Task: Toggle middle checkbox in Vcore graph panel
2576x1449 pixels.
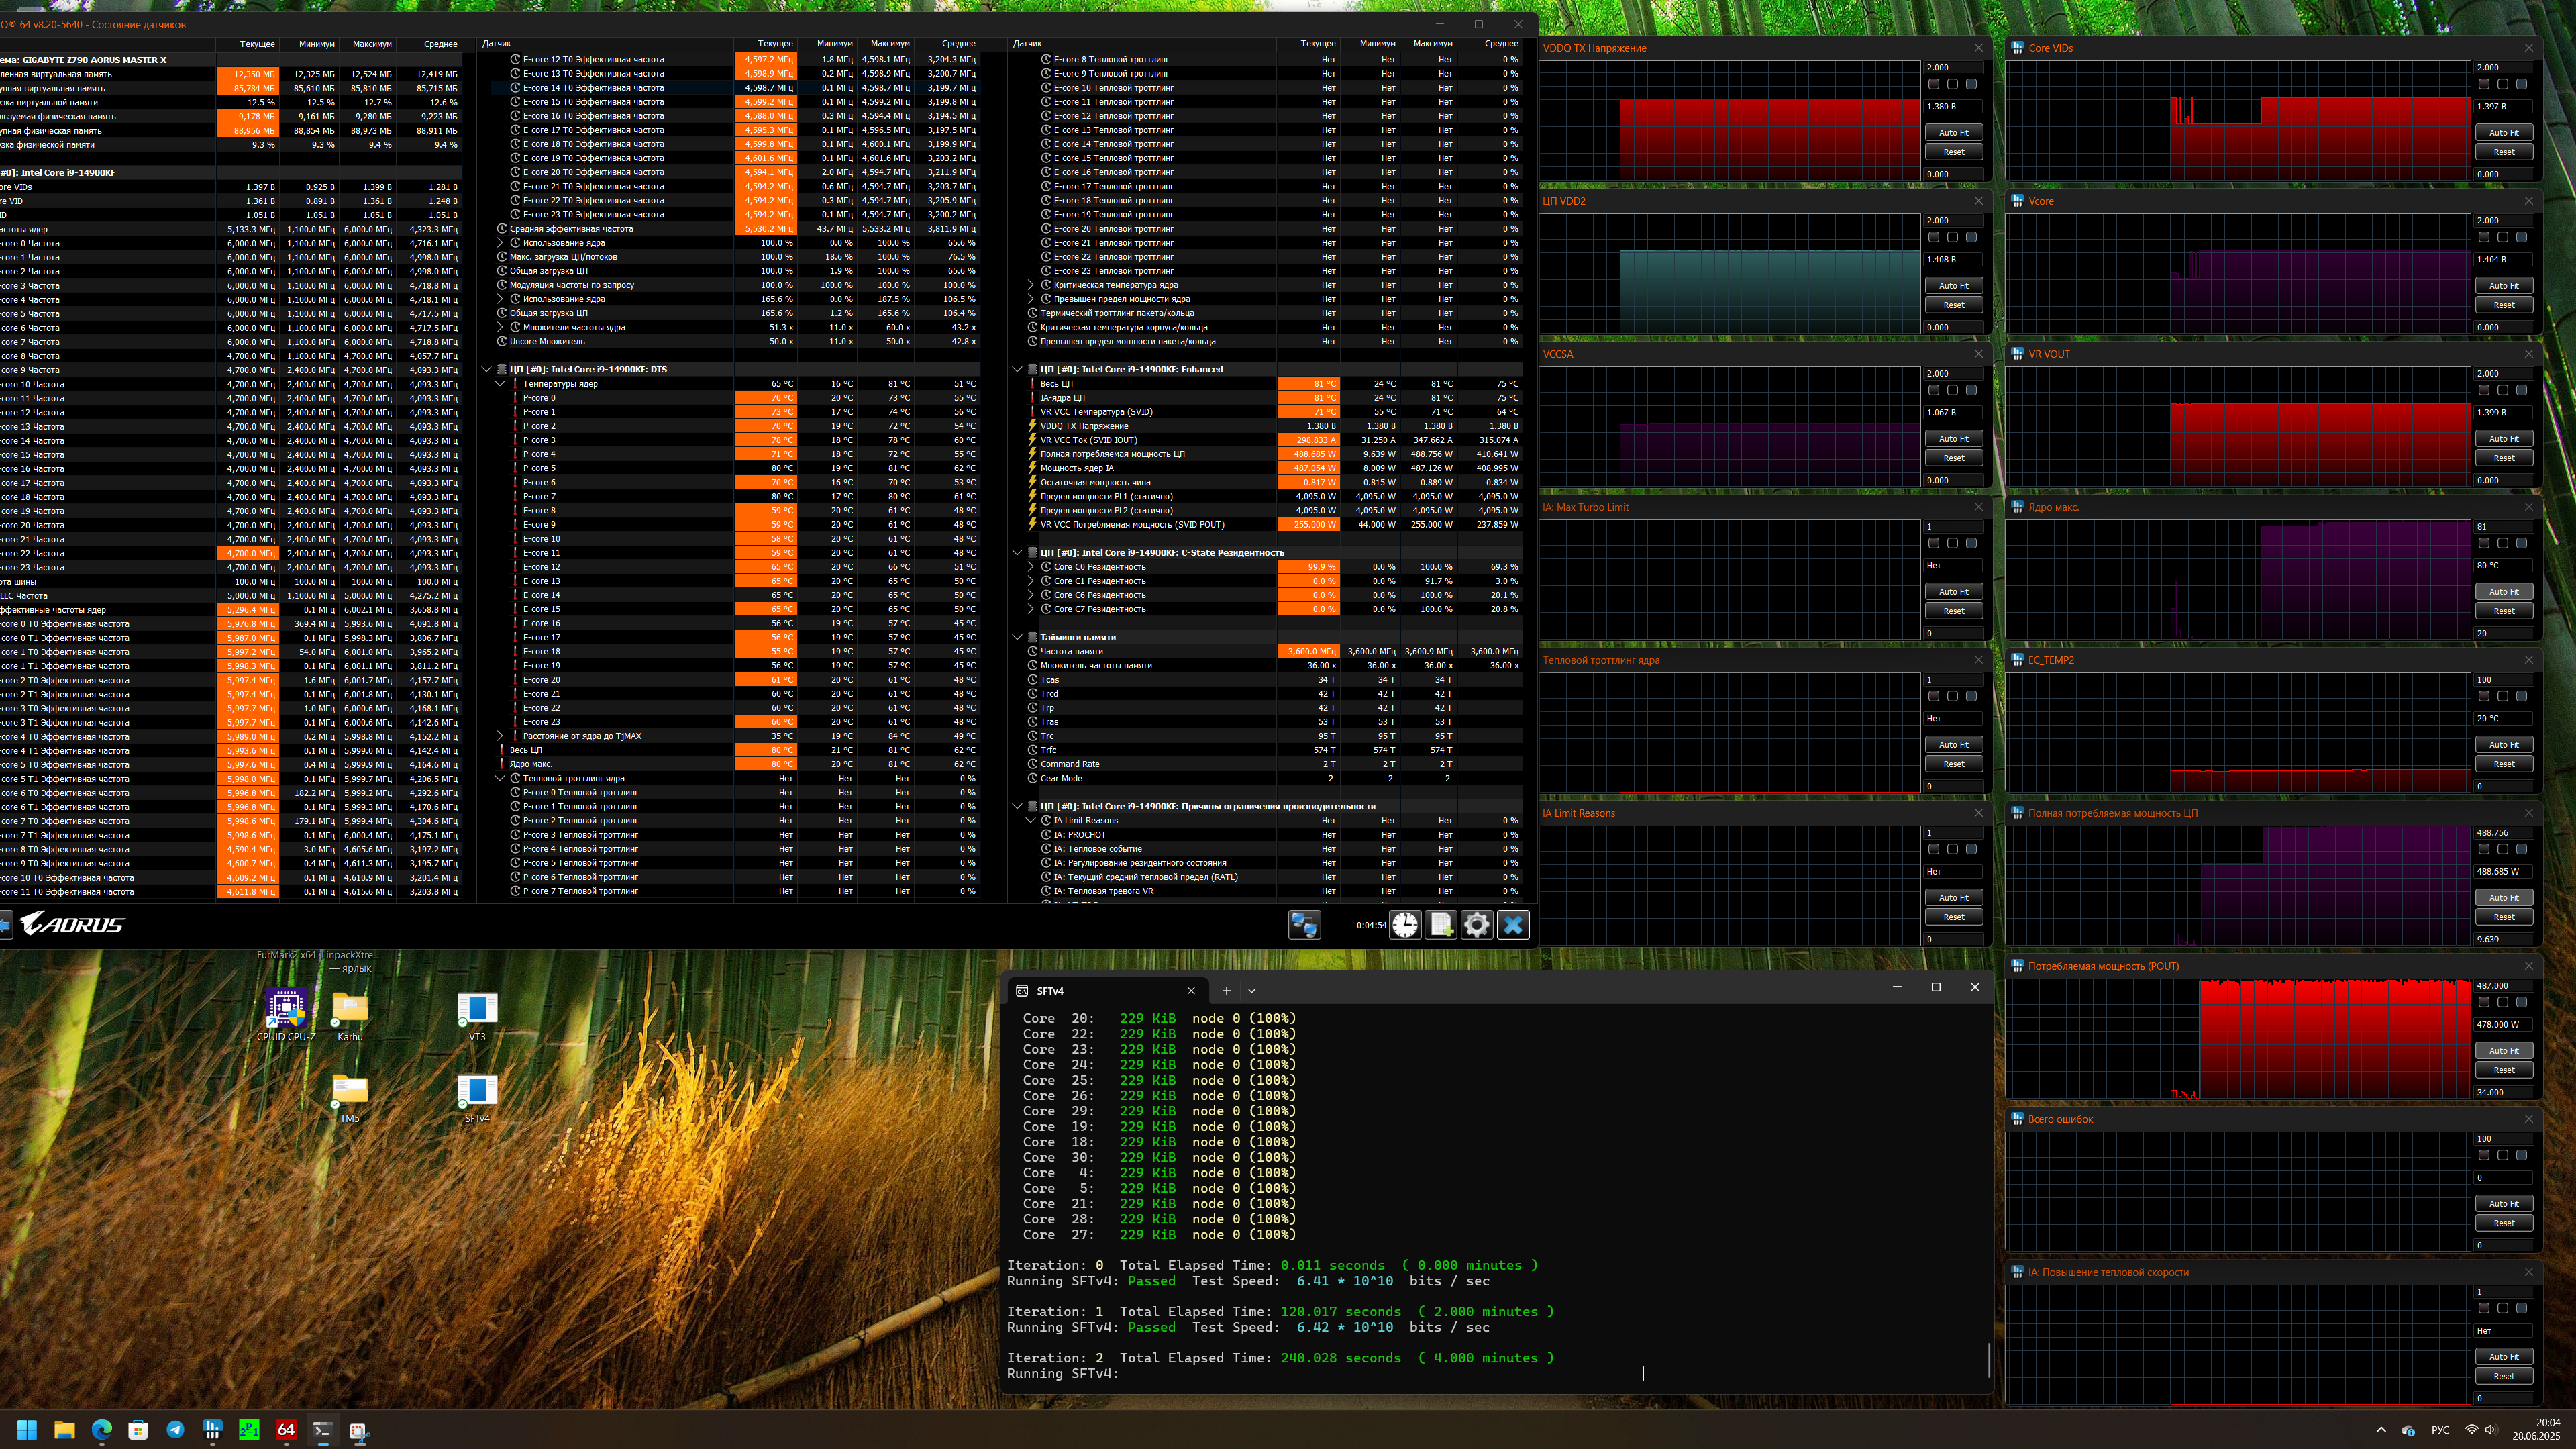Action: 2503,238
